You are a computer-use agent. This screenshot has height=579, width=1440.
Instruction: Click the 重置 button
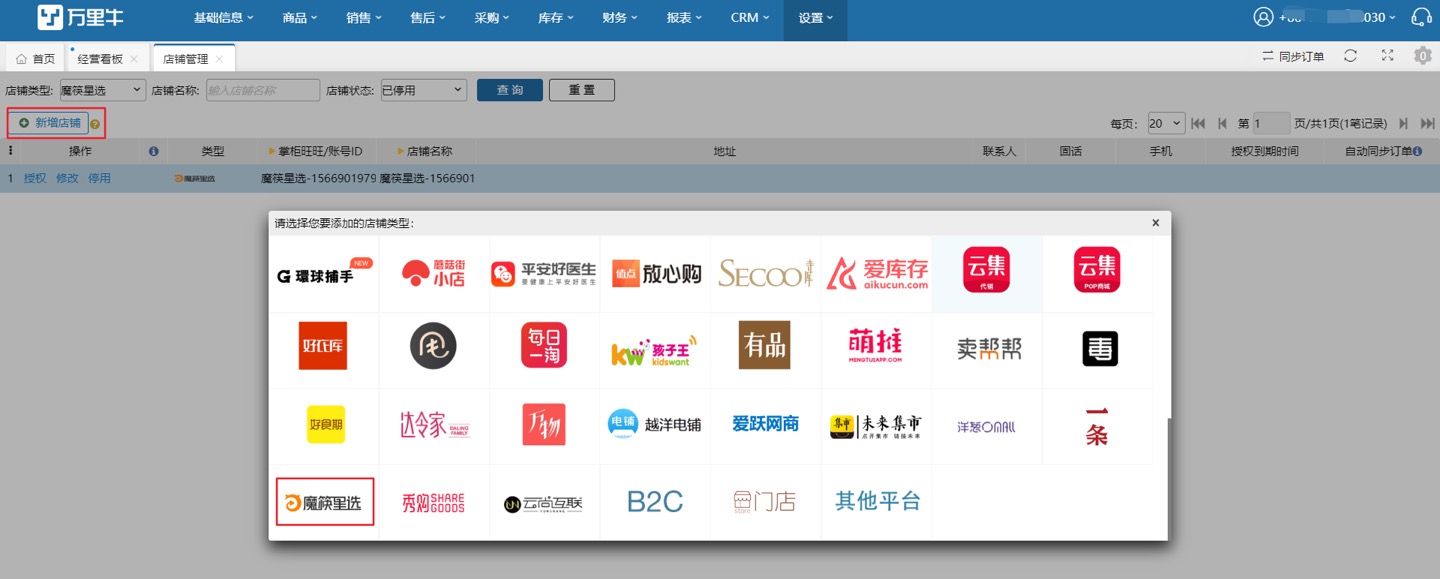pyautogui.click(x=582, y=90)
